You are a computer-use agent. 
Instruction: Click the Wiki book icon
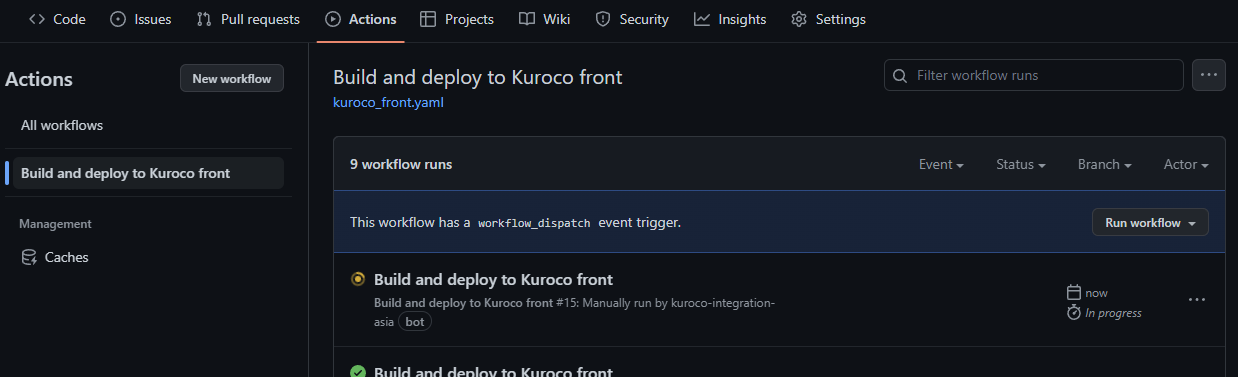coord(527,19)
